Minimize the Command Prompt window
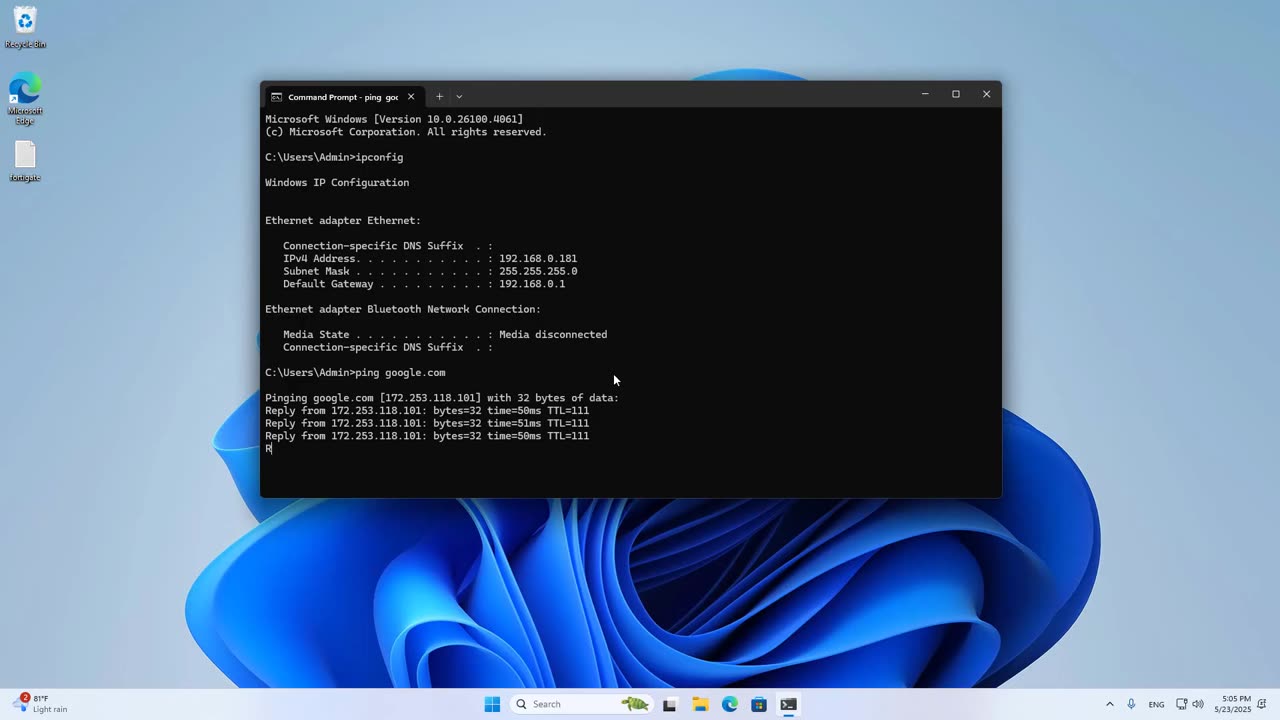This screenshot has height=720, width=1280. tap(925, 94)
